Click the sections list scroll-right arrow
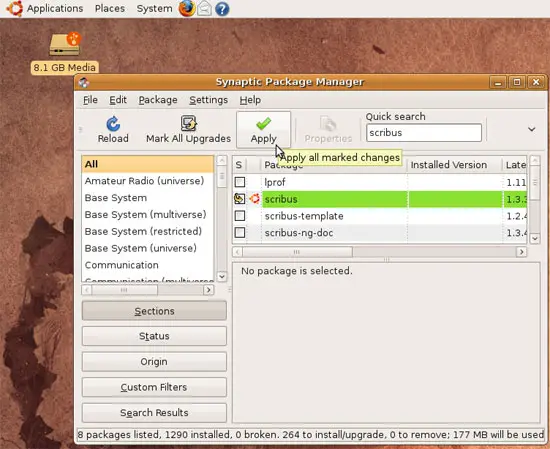The height and width of the screenshot is (449, 550). pyautogui.click(x=209, y=290)
